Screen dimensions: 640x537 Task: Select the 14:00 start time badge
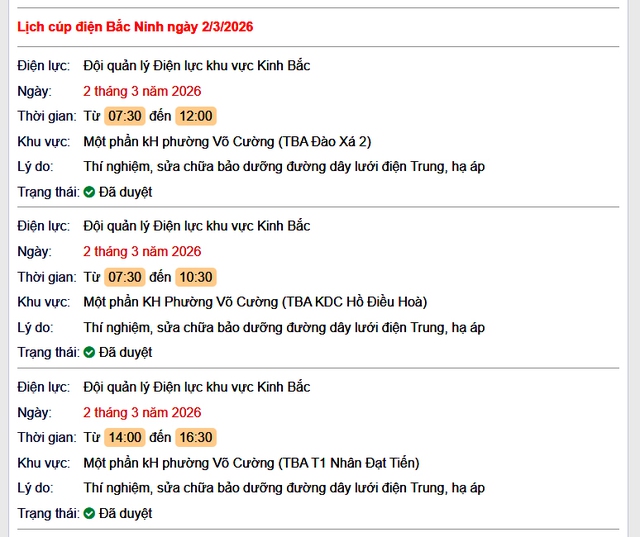[x=125, y=437]
